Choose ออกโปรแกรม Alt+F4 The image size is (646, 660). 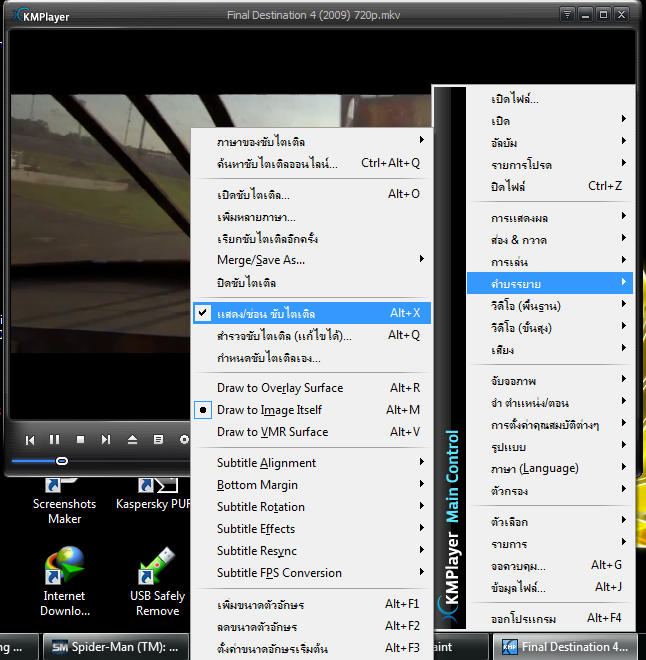[x=550, y=618]
